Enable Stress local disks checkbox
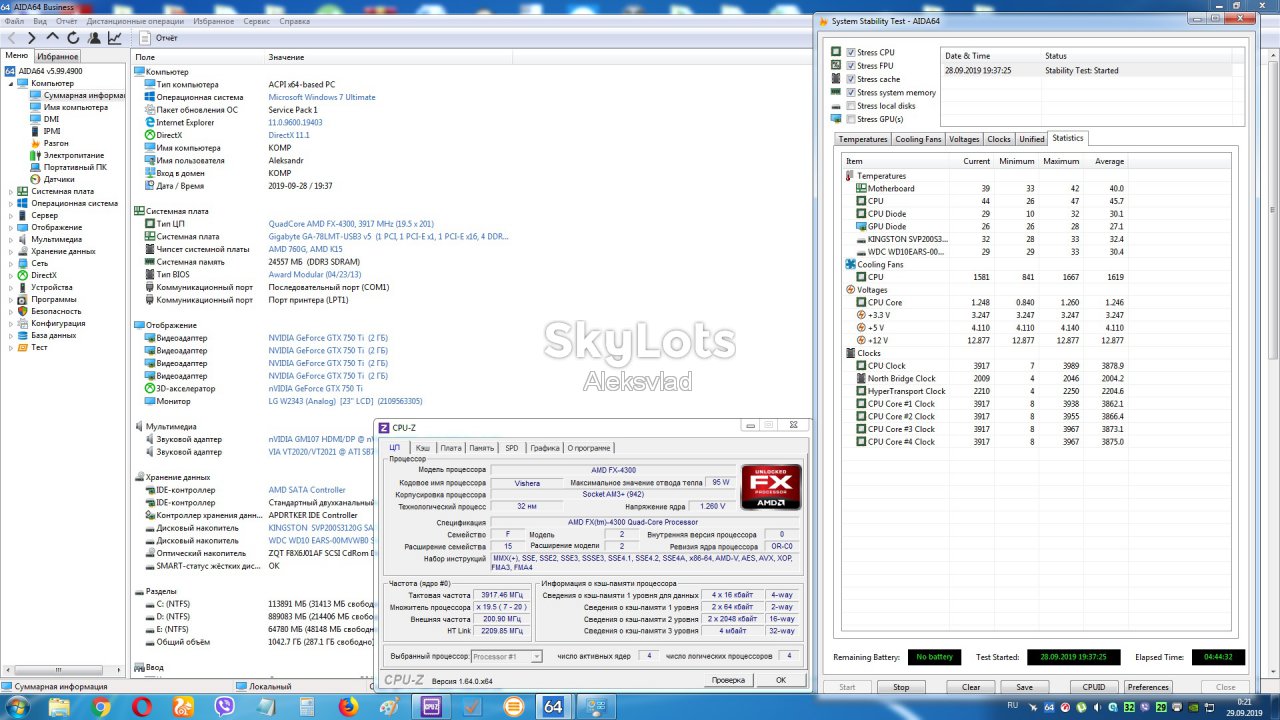The height and width of the screenshot is (720, 1280). click(851, 106)
